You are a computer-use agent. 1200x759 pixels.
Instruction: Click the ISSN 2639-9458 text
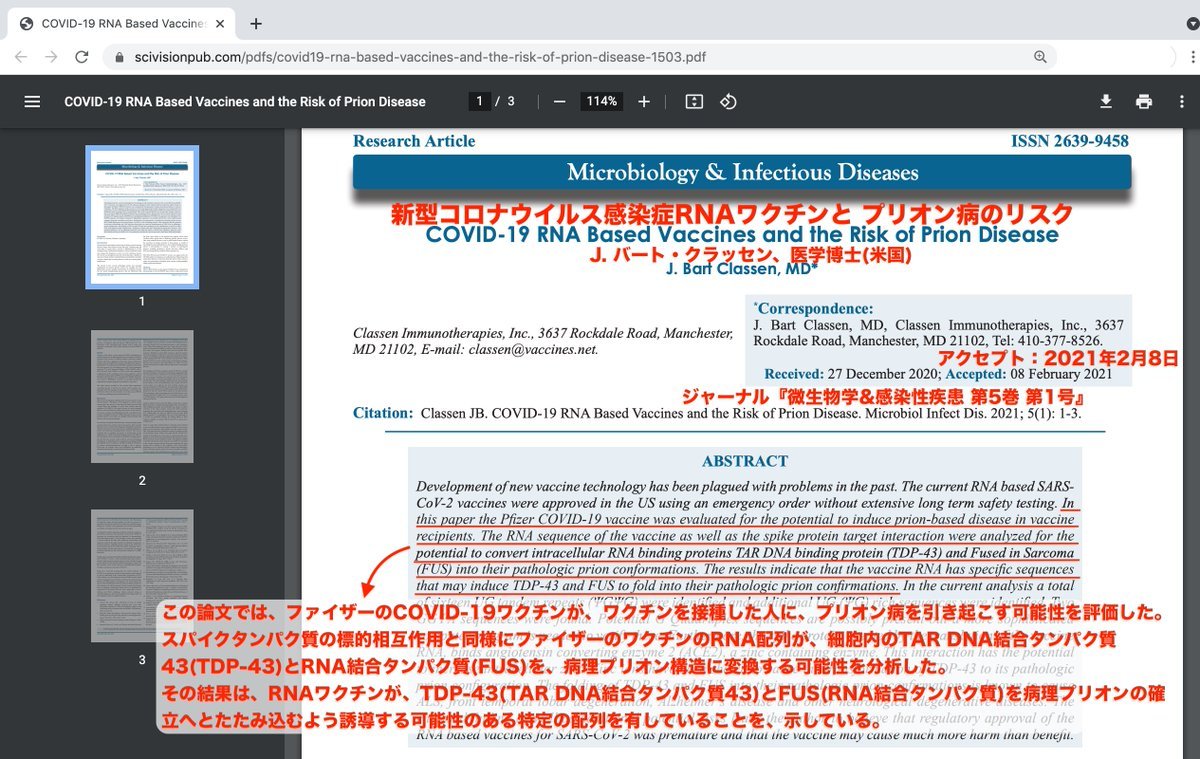[x=1070, y=141]
